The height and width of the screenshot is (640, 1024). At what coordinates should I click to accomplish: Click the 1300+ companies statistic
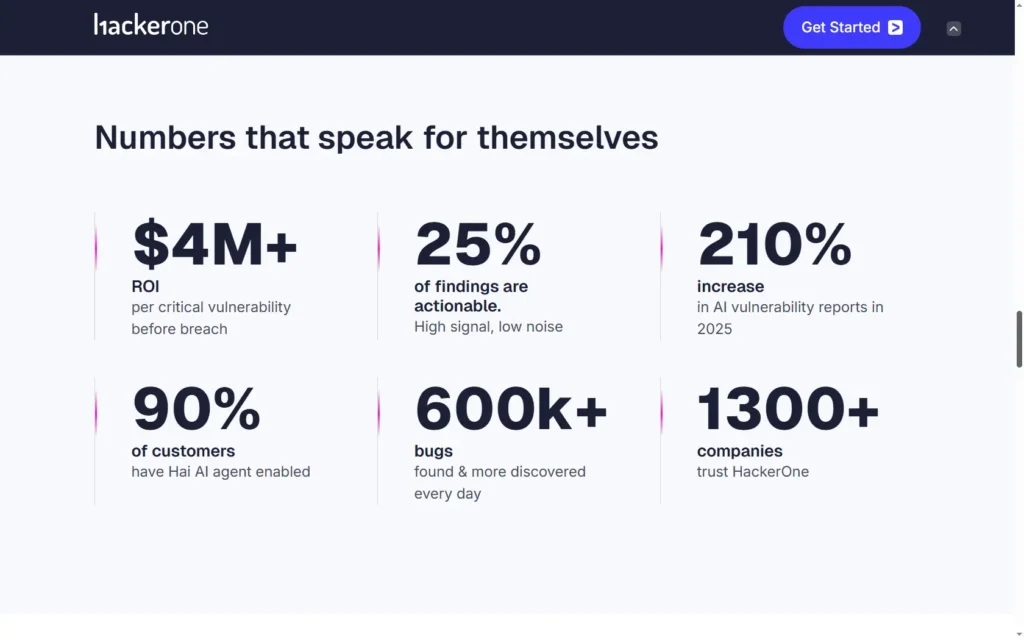coord(788,409)
